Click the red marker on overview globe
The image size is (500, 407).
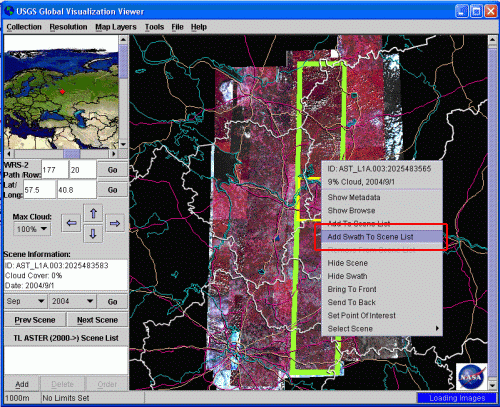point(62,91)
